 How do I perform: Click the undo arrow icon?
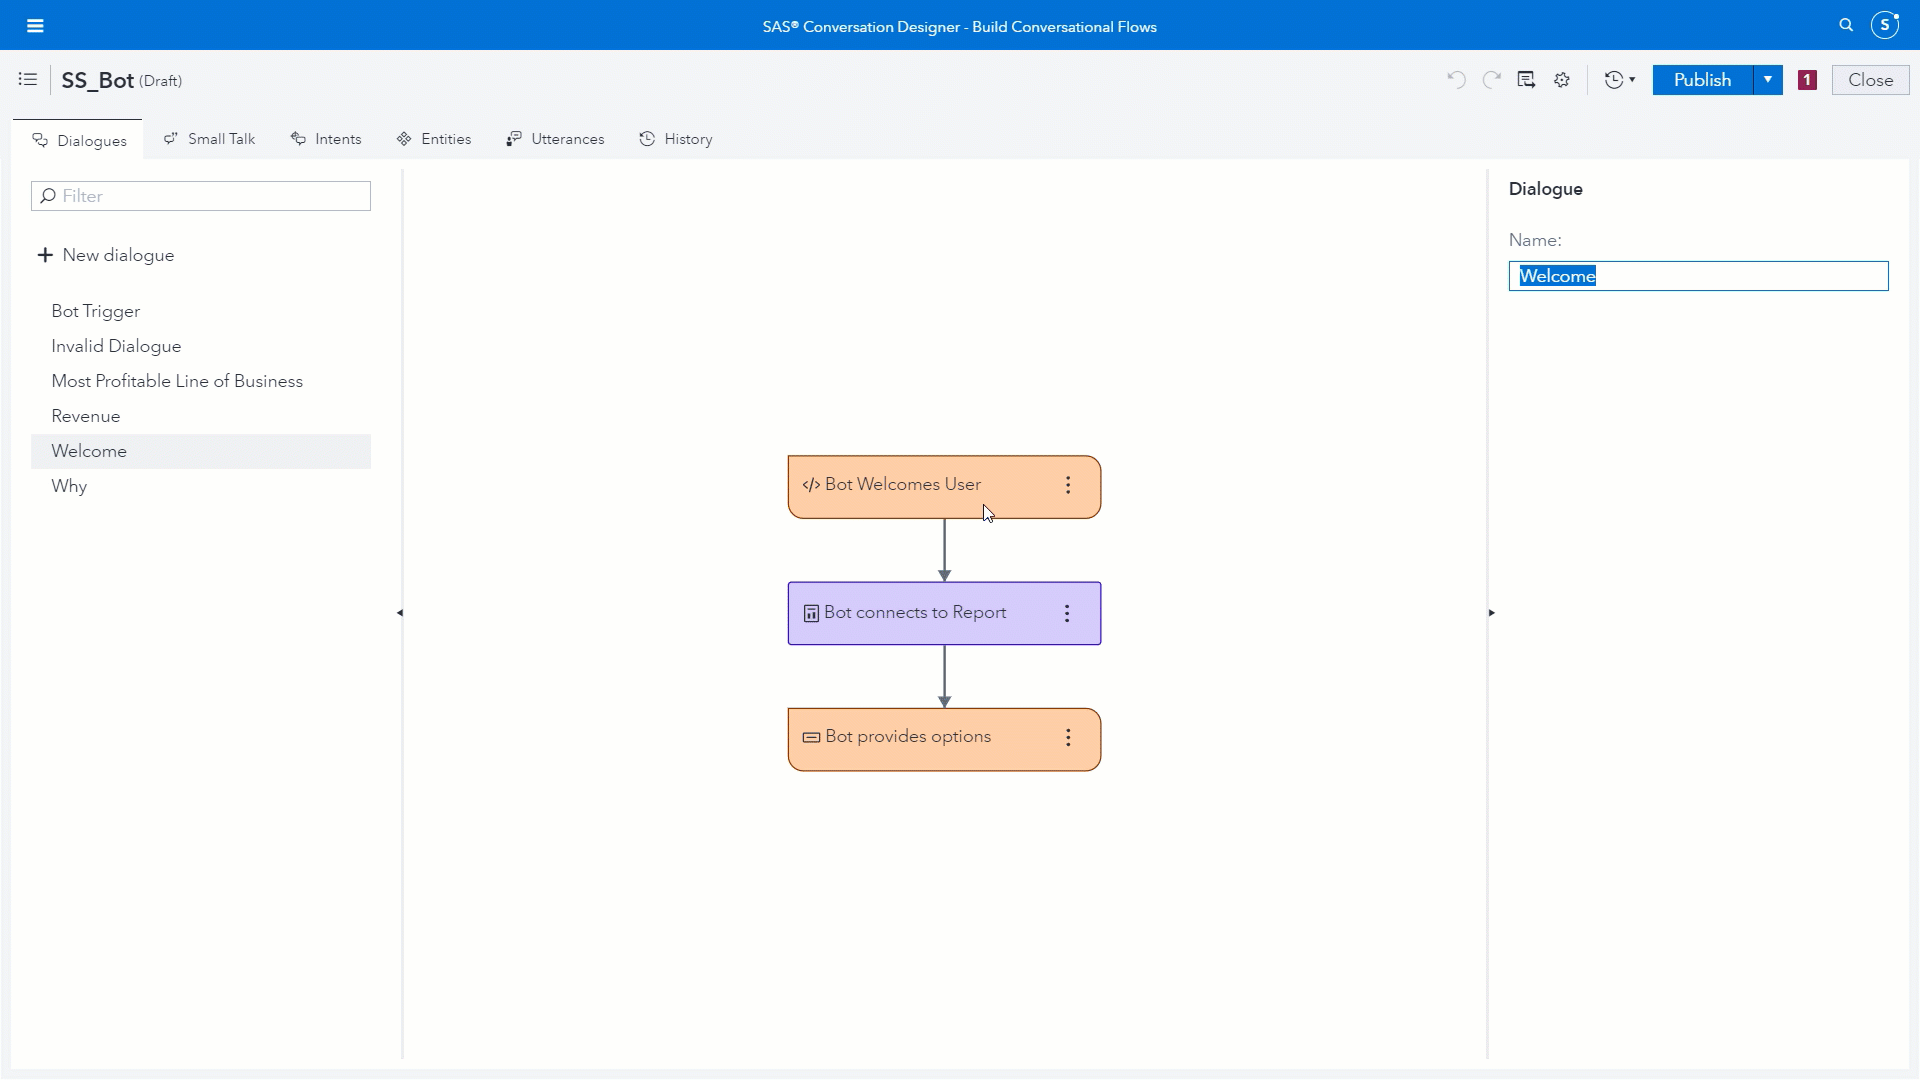tap(1456, 79)
